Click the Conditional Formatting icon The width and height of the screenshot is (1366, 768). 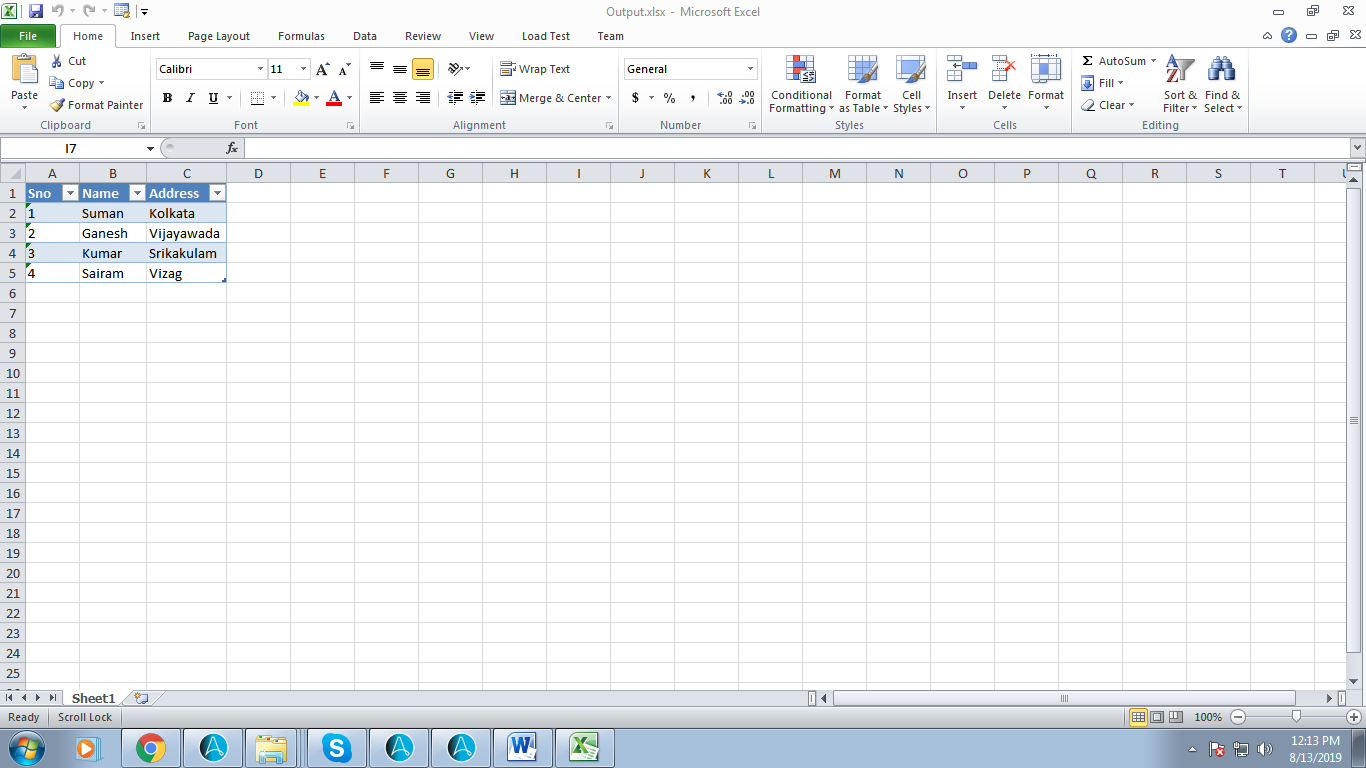click(x=800, y=70)
